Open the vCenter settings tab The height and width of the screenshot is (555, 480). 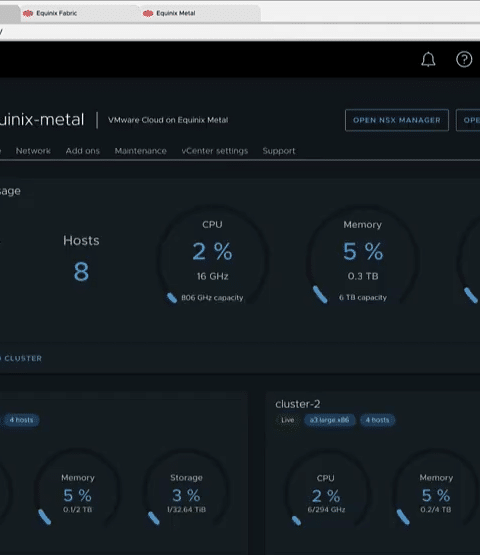coord(215,151)
